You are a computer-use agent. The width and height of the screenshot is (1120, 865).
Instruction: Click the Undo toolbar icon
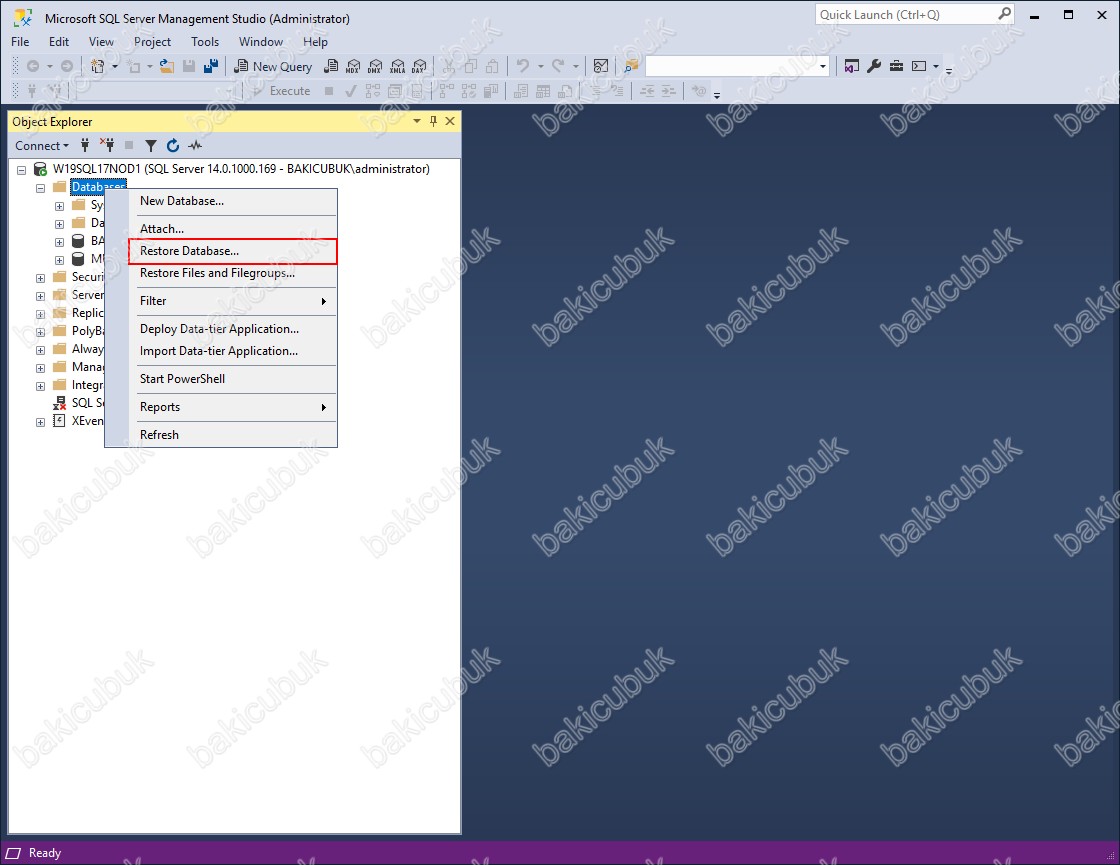[x=523, y=66]
